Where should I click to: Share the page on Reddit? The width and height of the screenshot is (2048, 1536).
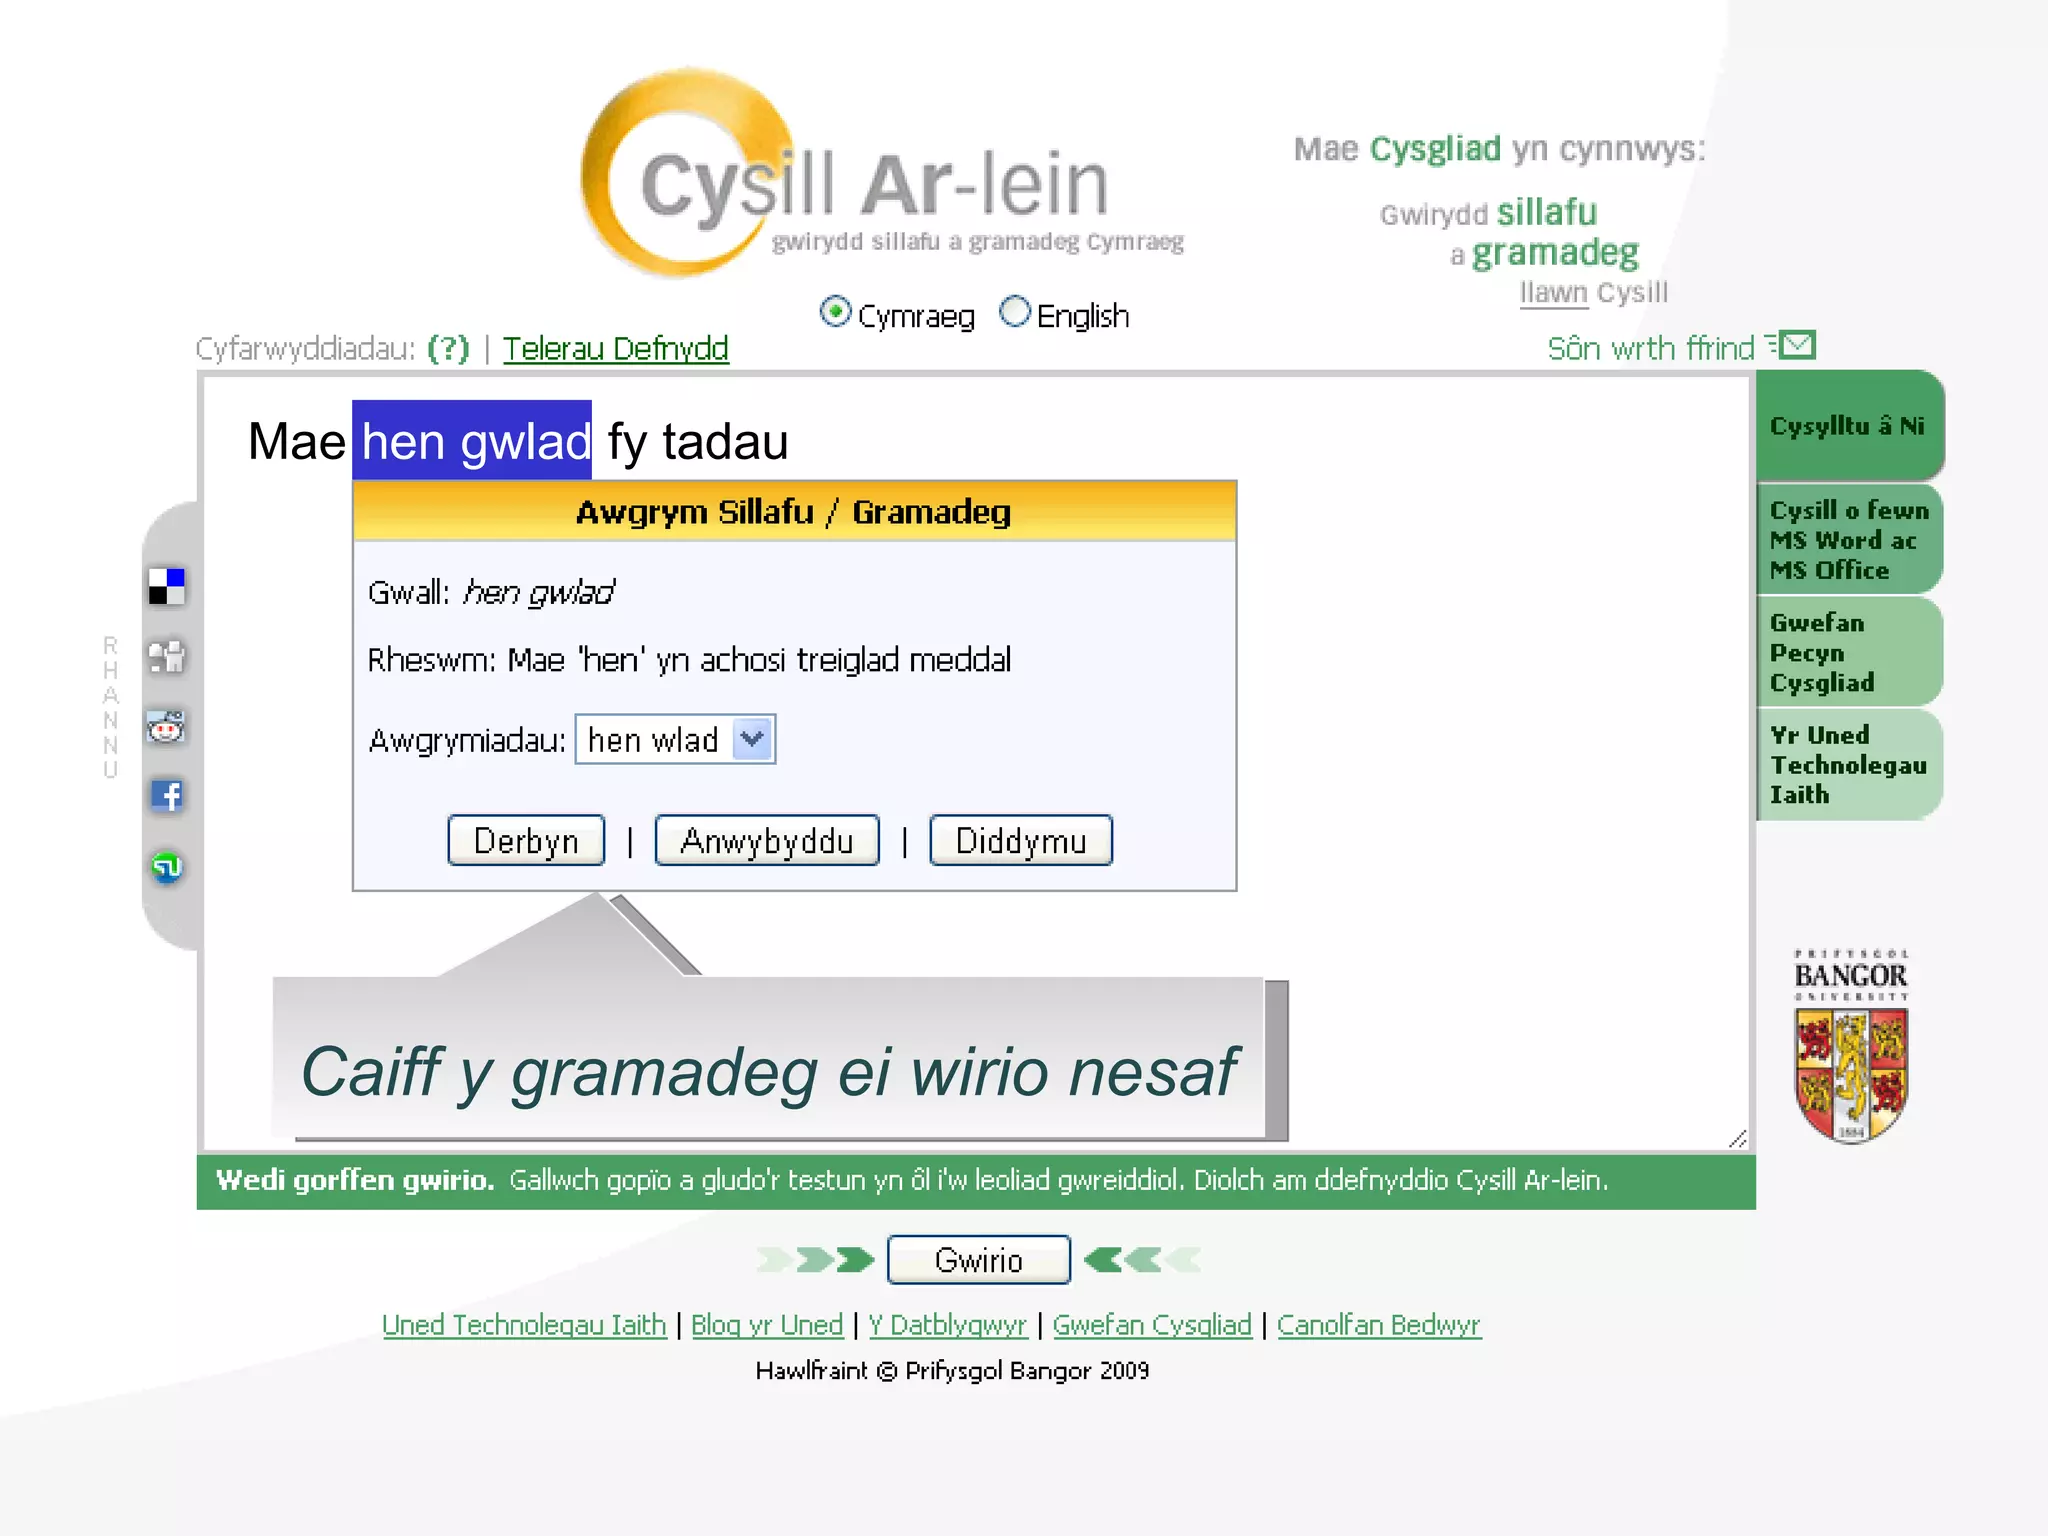click(x=167, y=727)
